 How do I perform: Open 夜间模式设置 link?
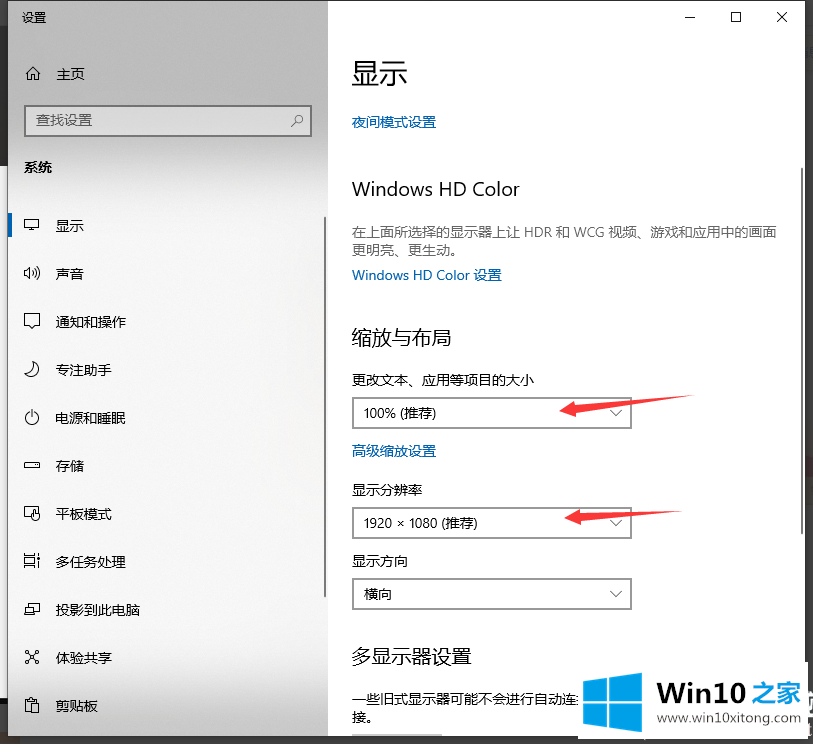(394, 122)
